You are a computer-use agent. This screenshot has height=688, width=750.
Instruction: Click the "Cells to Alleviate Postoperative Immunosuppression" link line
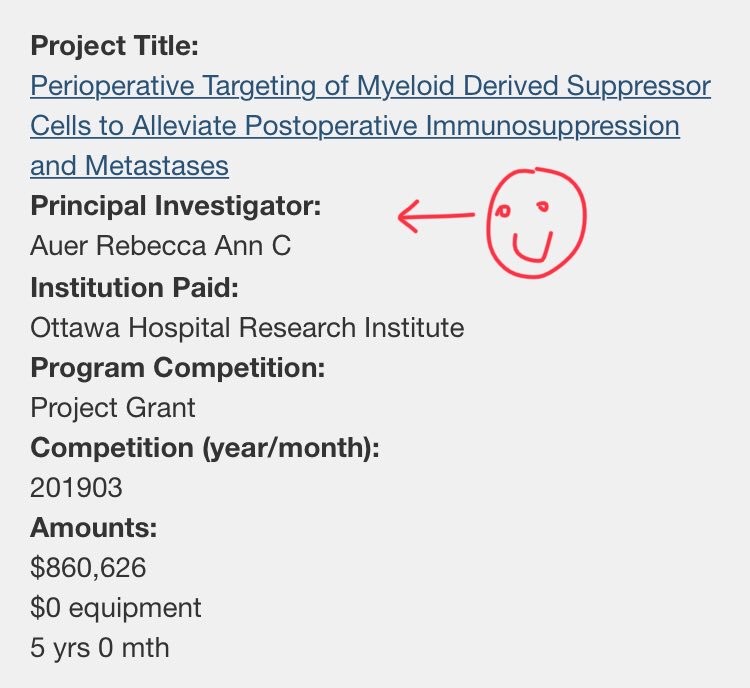click(x=354, y=126)
